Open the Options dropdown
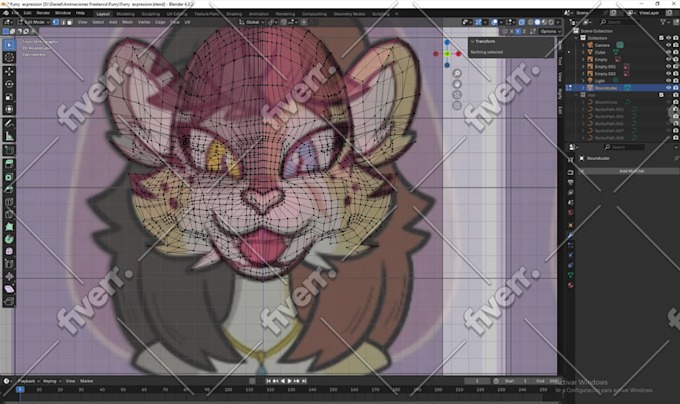680x404 pixels. [x=550, y=32]
